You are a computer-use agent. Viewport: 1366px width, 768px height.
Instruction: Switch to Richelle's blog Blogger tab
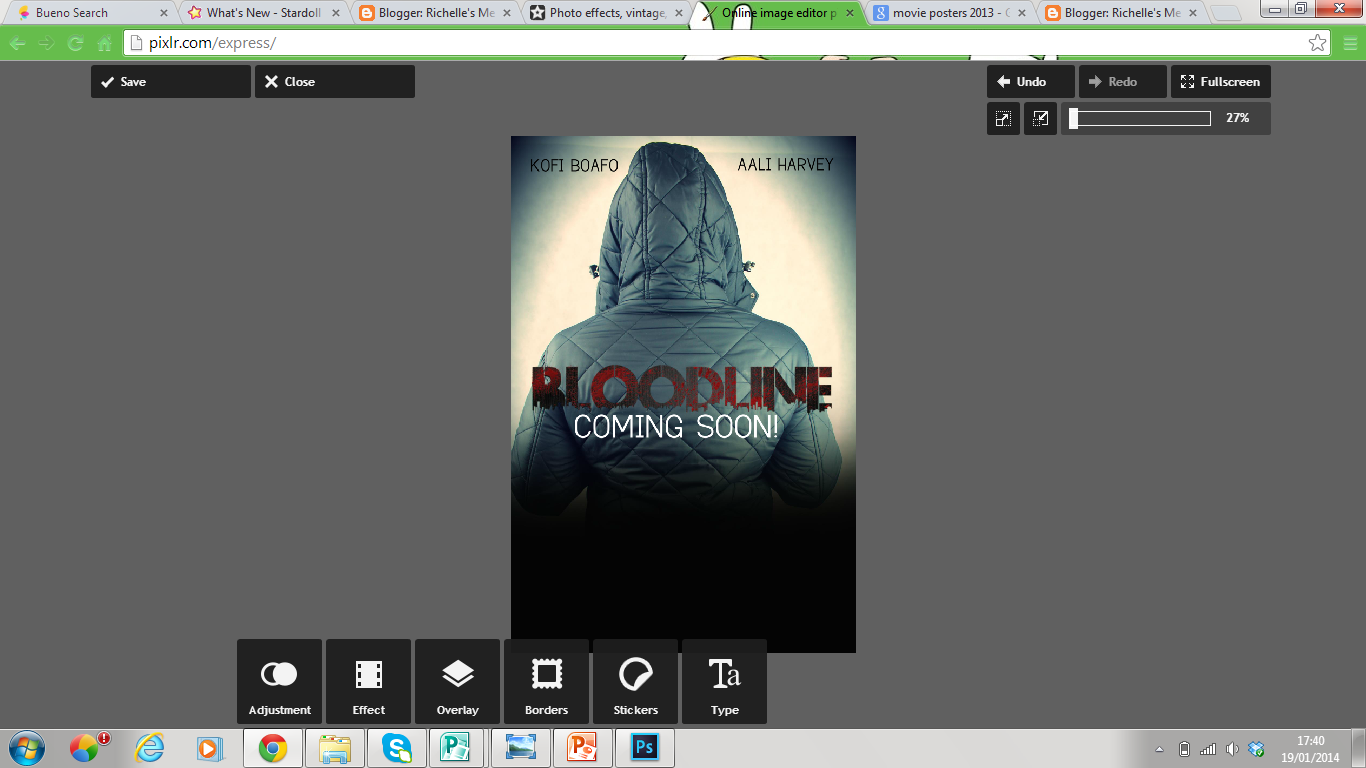point(1120,14)
